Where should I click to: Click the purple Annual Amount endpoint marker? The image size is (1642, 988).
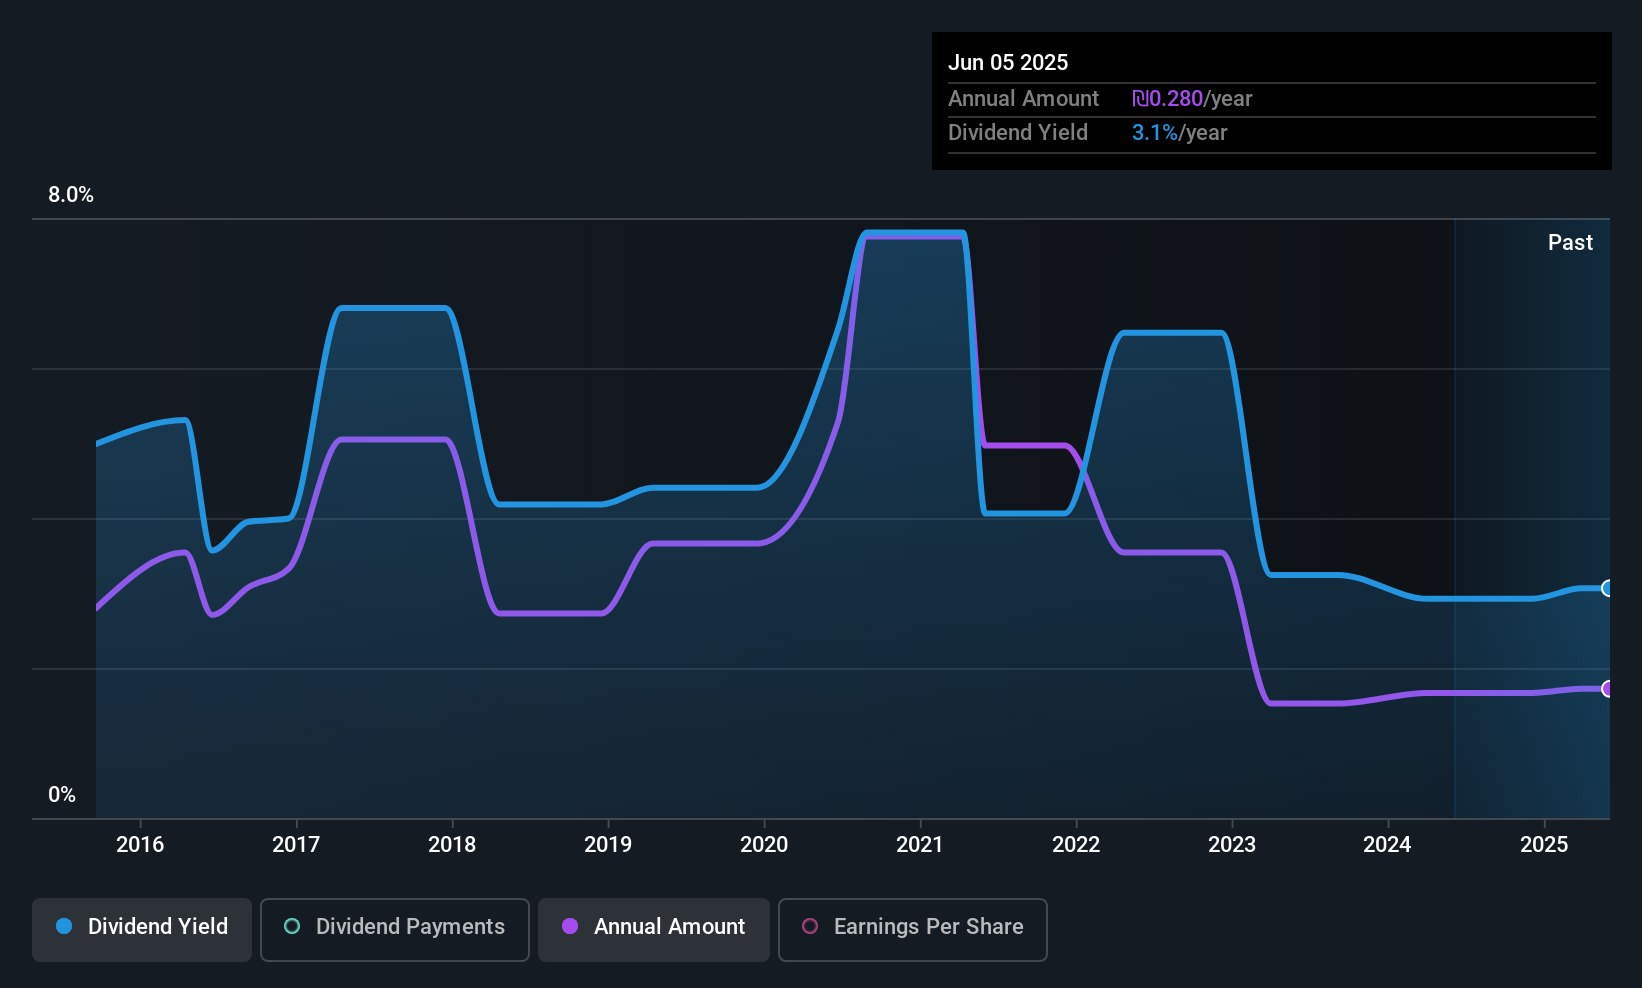point(1607,688)
